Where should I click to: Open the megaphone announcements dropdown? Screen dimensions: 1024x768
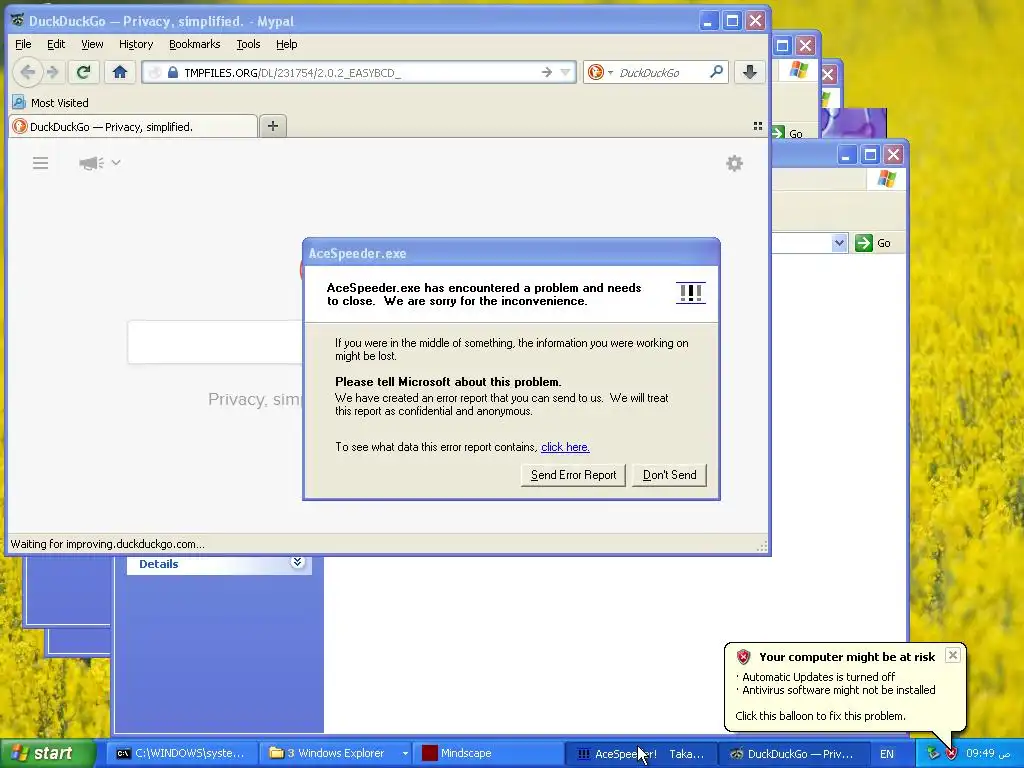[99, 163]
